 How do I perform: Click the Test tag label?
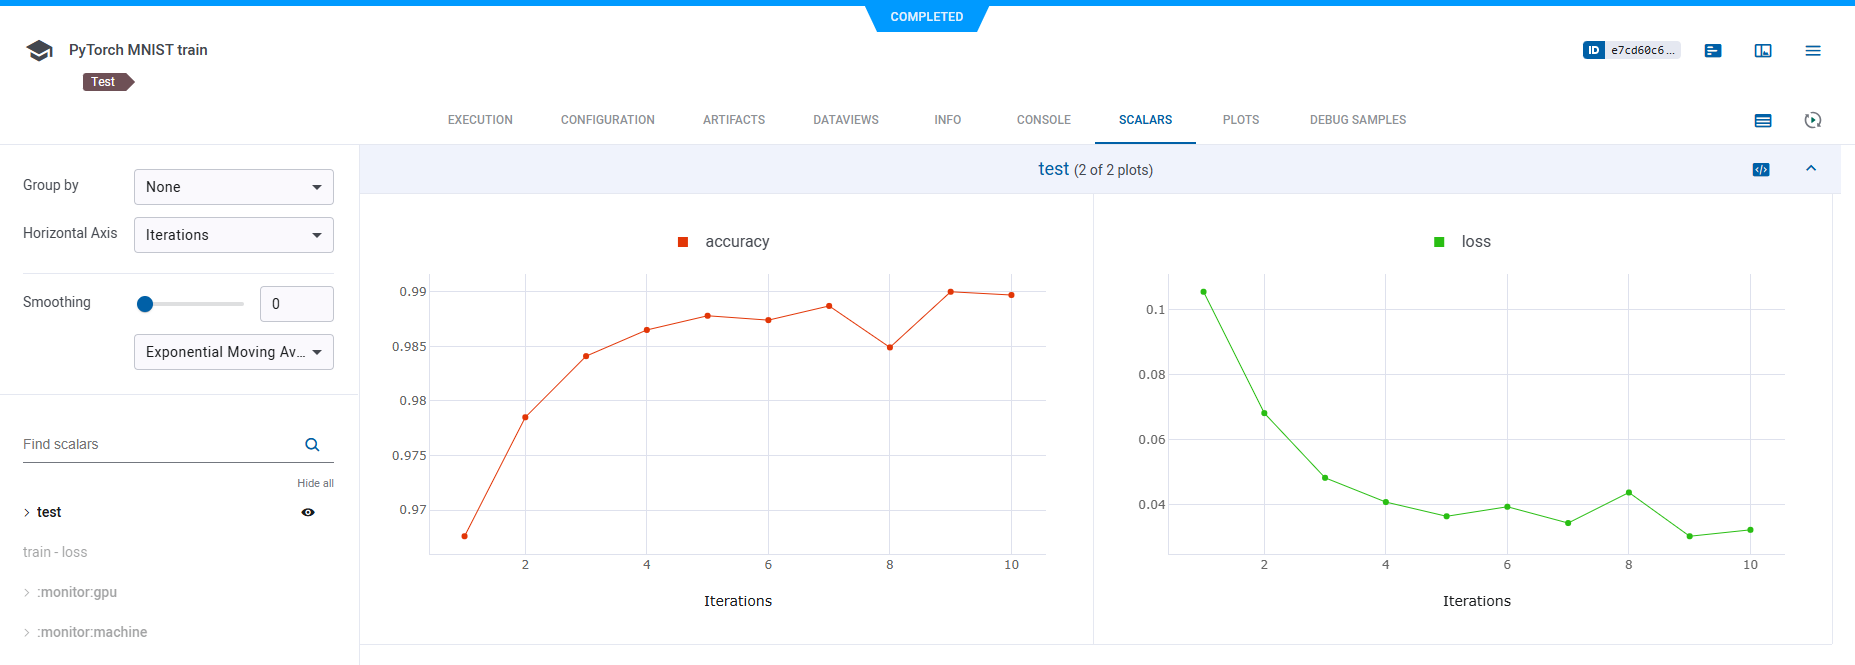click(104, 82)
